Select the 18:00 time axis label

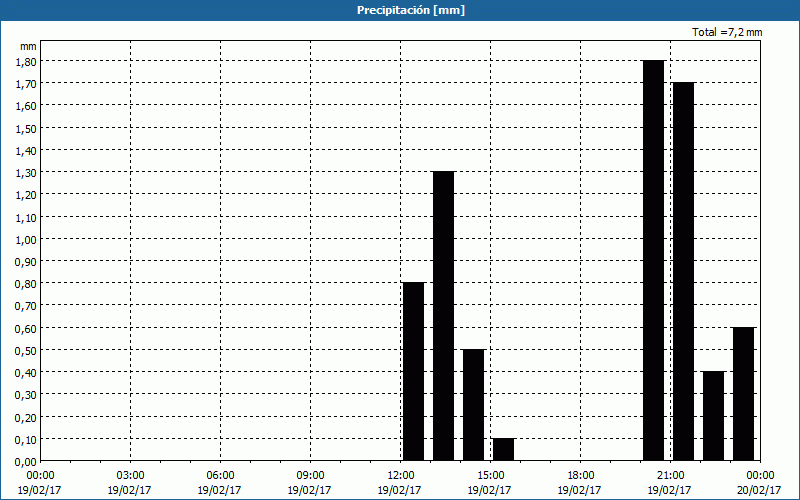click(580, 476)
